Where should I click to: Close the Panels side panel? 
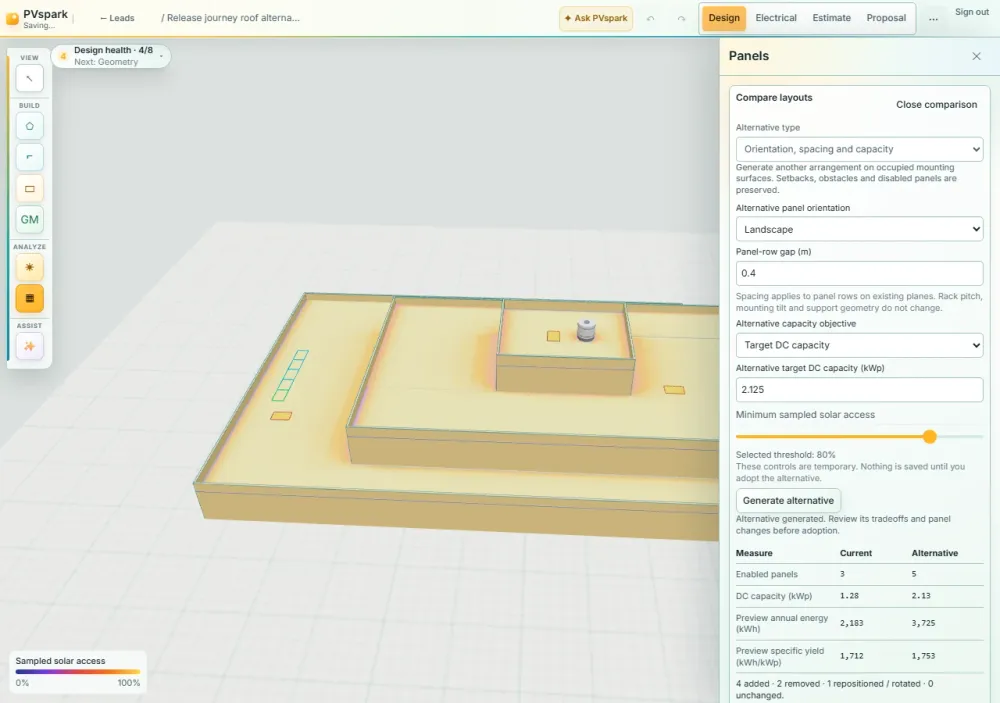(x=976, y=56)
